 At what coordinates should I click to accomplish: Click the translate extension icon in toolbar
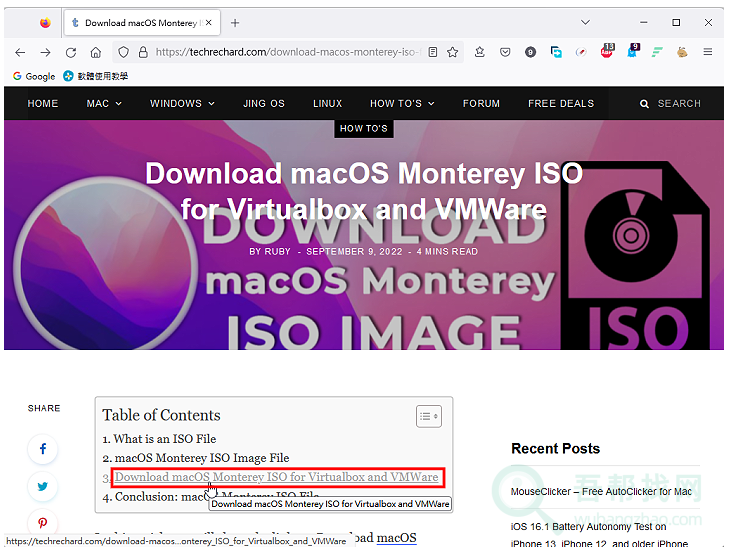[556, 52]
